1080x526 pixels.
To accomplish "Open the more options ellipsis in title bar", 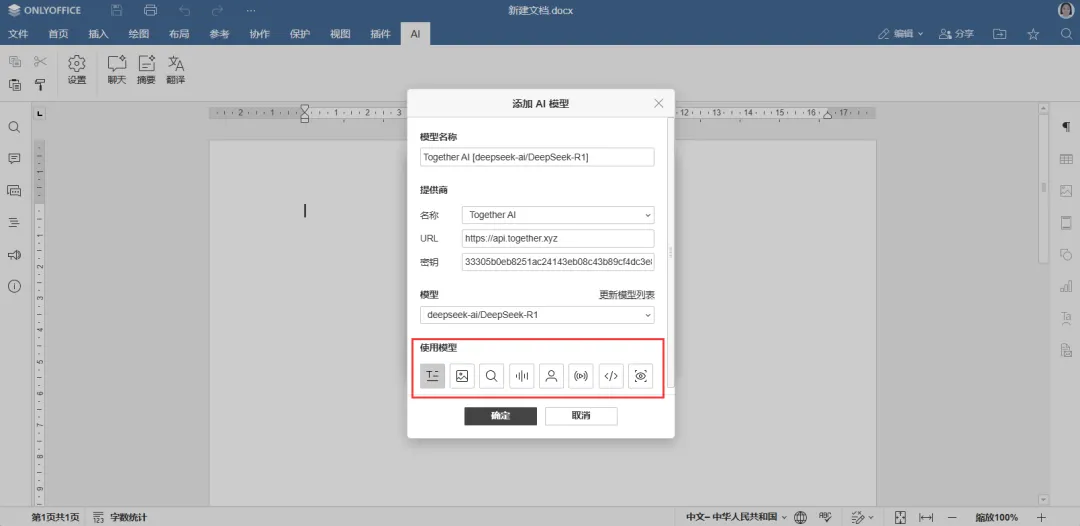I will 251,10.
